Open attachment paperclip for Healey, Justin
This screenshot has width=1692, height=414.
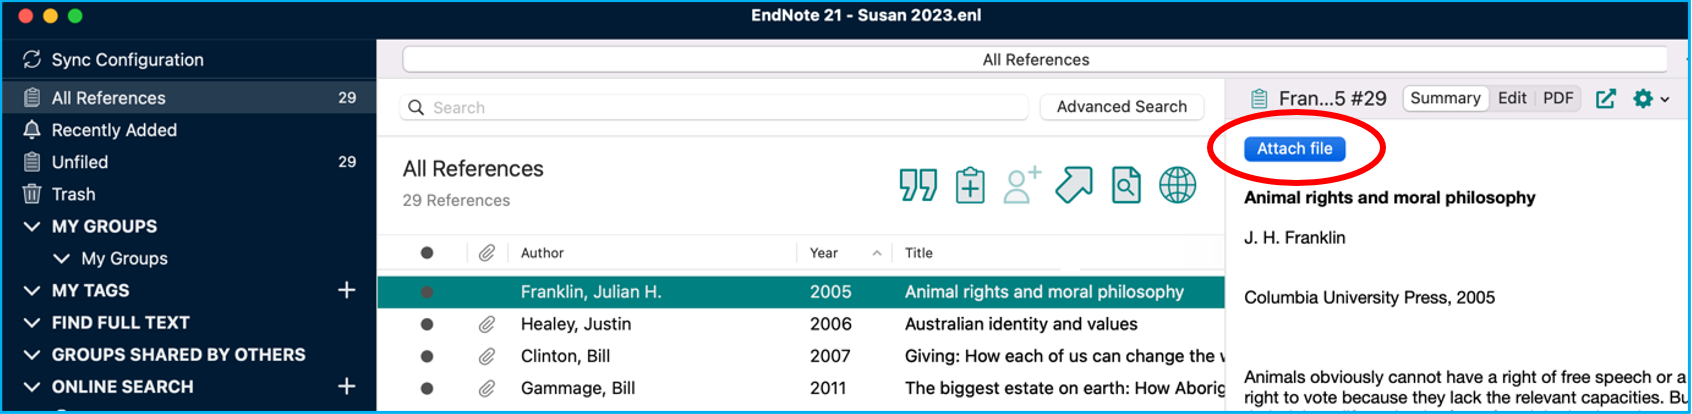tap(487, 324)
